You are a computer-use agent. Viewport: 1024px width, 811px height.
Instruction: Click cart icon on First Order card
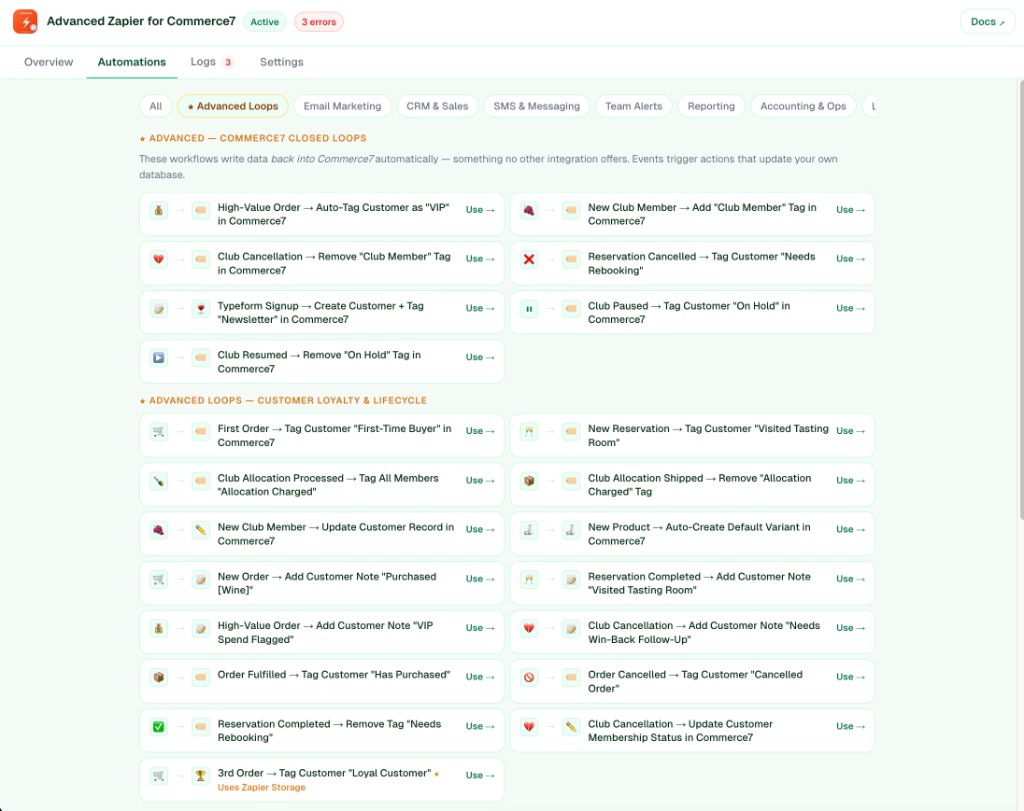(159, 432)
